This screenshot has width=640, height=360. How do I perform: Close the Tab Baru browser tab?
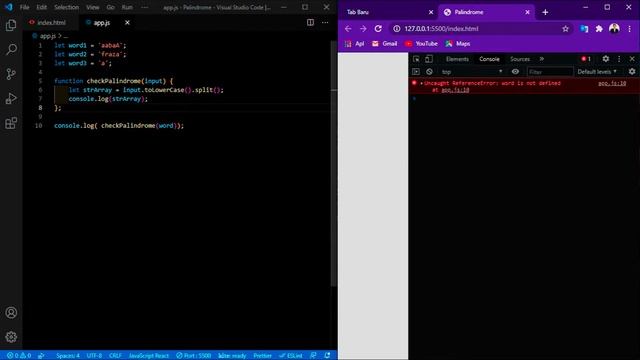tap(431, 12)
